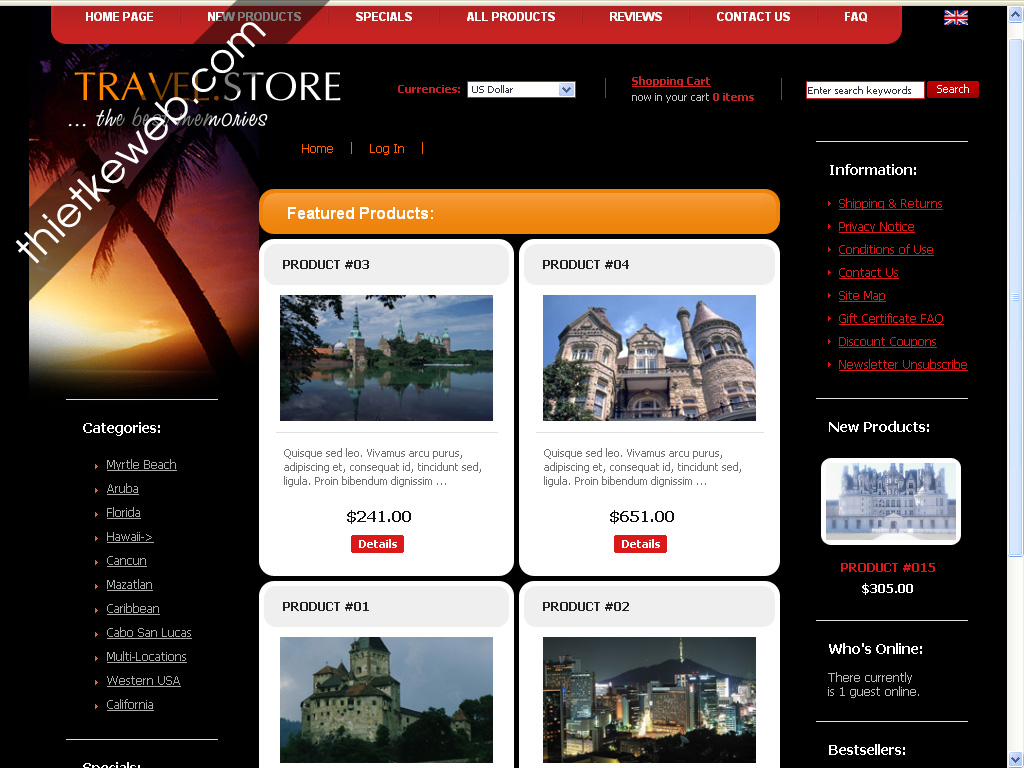Open the Shopping Cart link
The width and height of the screenshot is (1024, 768).
(670, 81)
